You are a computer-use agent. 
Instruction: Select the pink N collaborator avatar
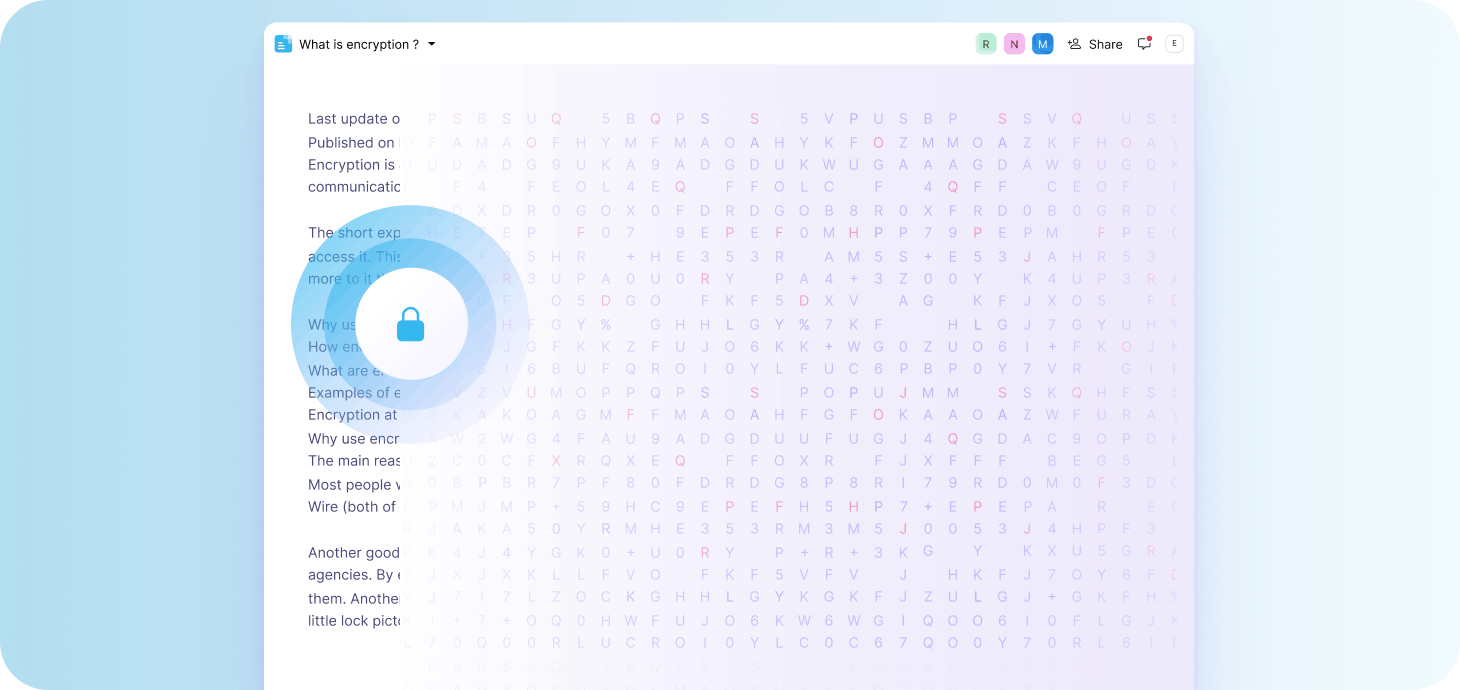coord(1014,44)
